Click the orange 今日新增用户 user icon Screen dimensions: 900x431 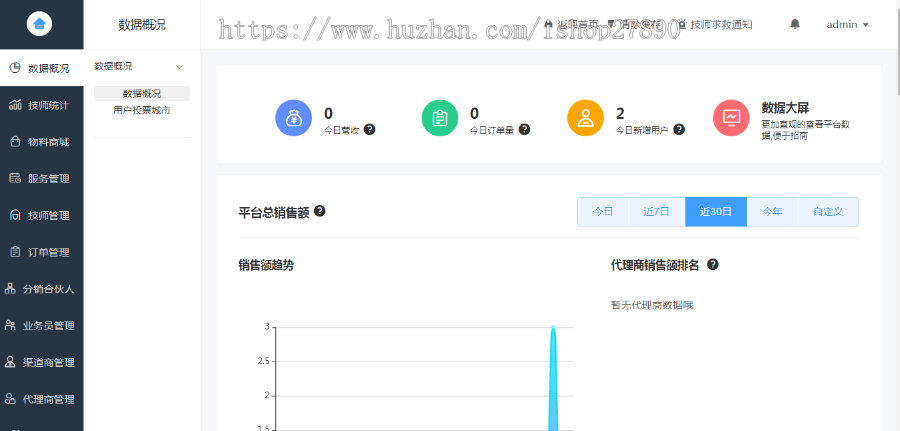[x=585, y=118]
